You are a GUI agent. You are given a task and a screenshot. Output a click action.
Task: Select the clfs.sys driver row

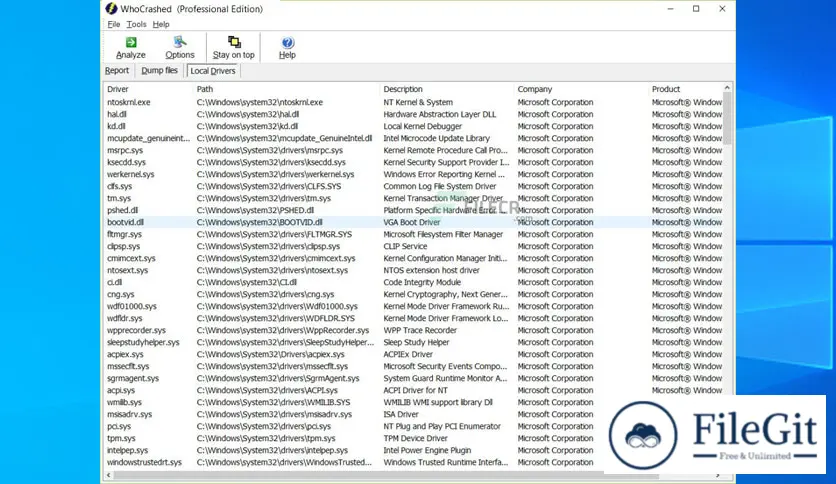413,186
